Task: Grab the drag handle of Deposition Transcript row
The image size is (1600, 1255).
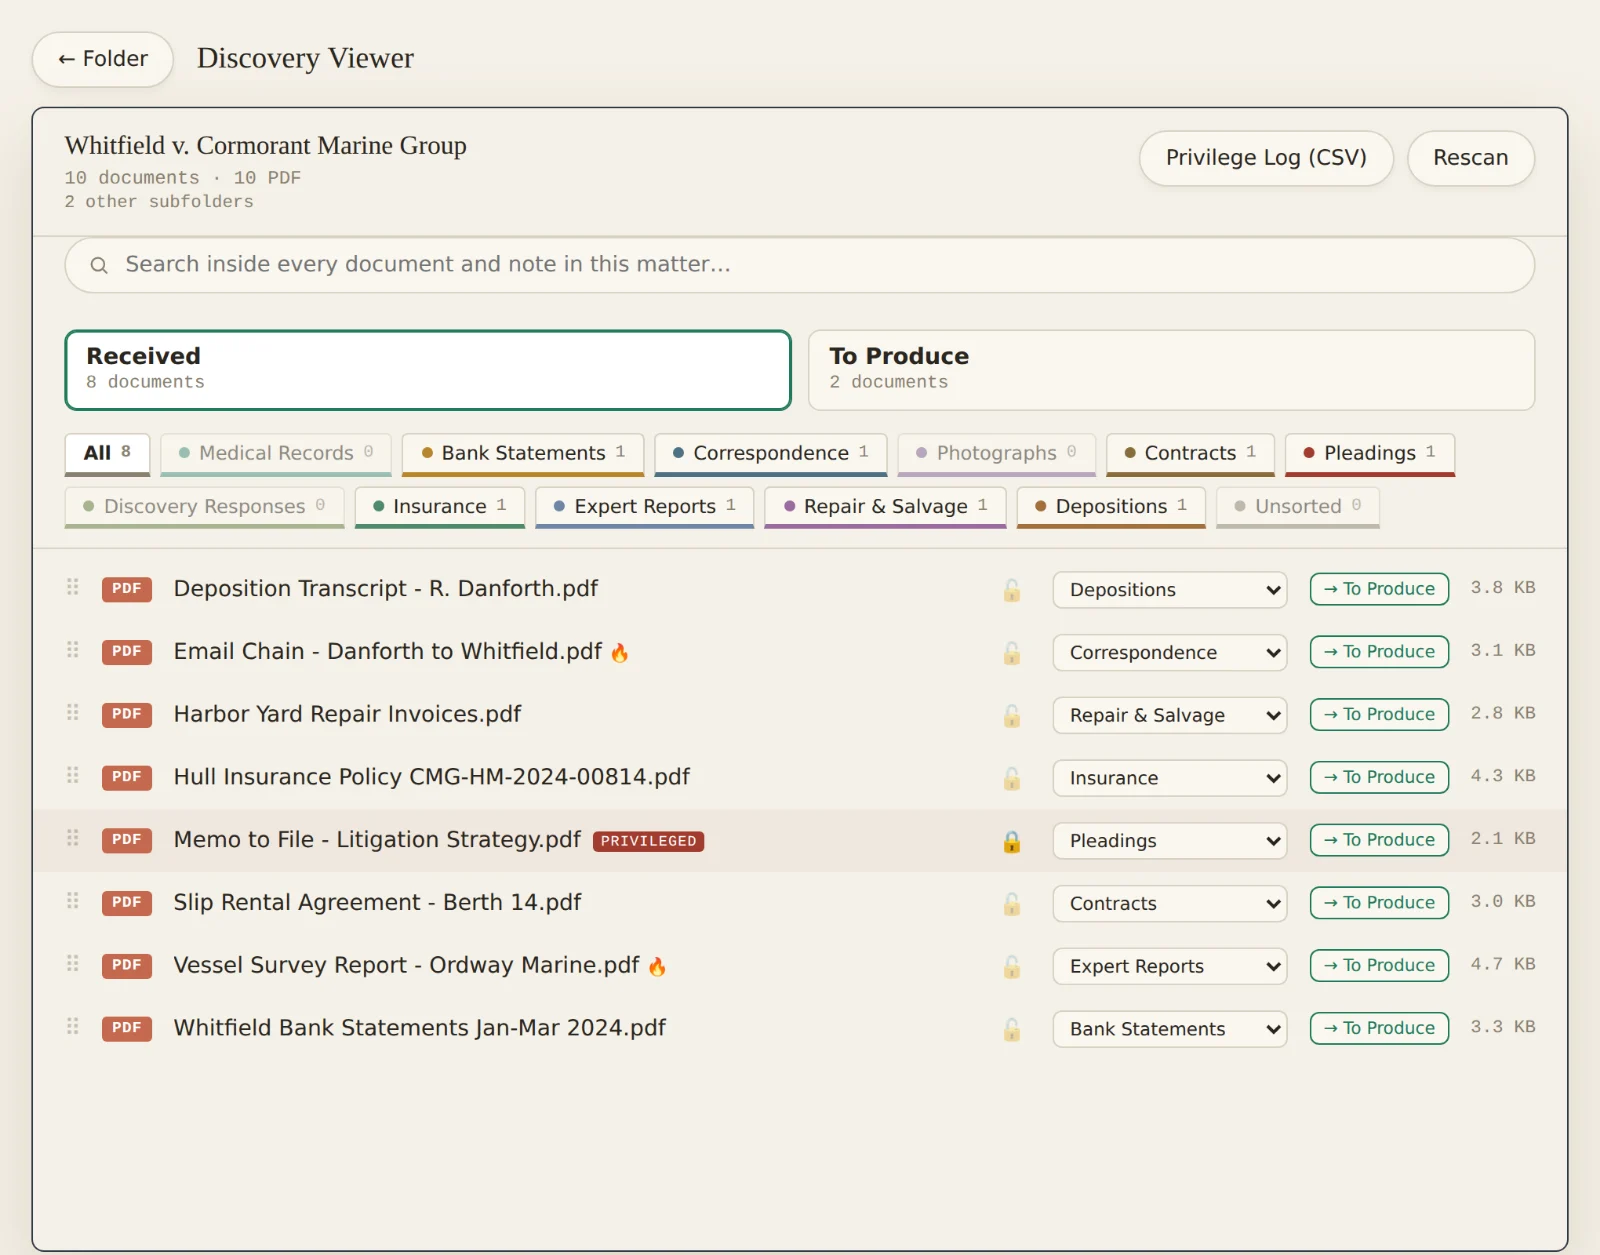Action: pos(73,587)
